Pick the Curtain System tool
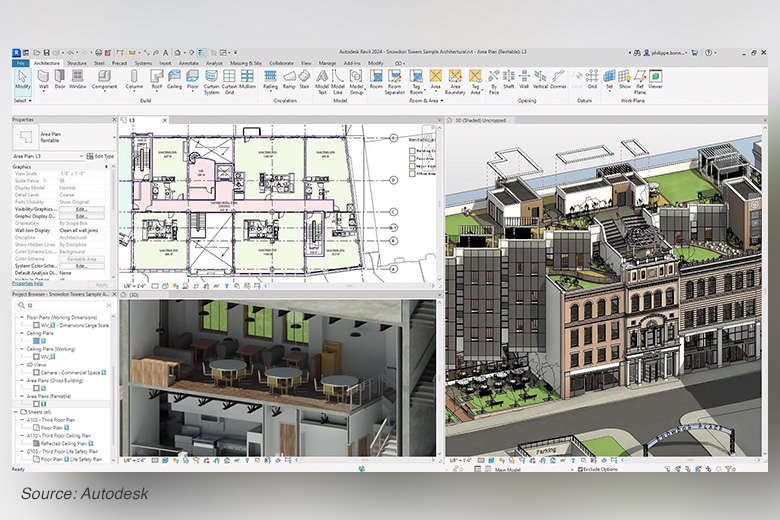Image resolution: width=780 pixels, height=520 pixels. click(211, 82)
